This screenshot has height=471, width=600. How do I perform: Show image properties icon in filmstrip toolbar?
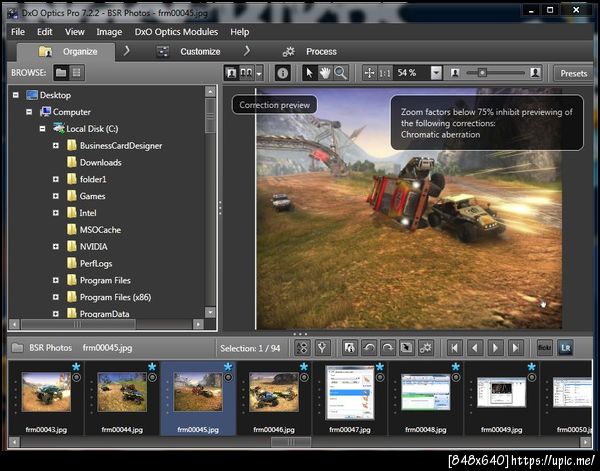[349, 348]
